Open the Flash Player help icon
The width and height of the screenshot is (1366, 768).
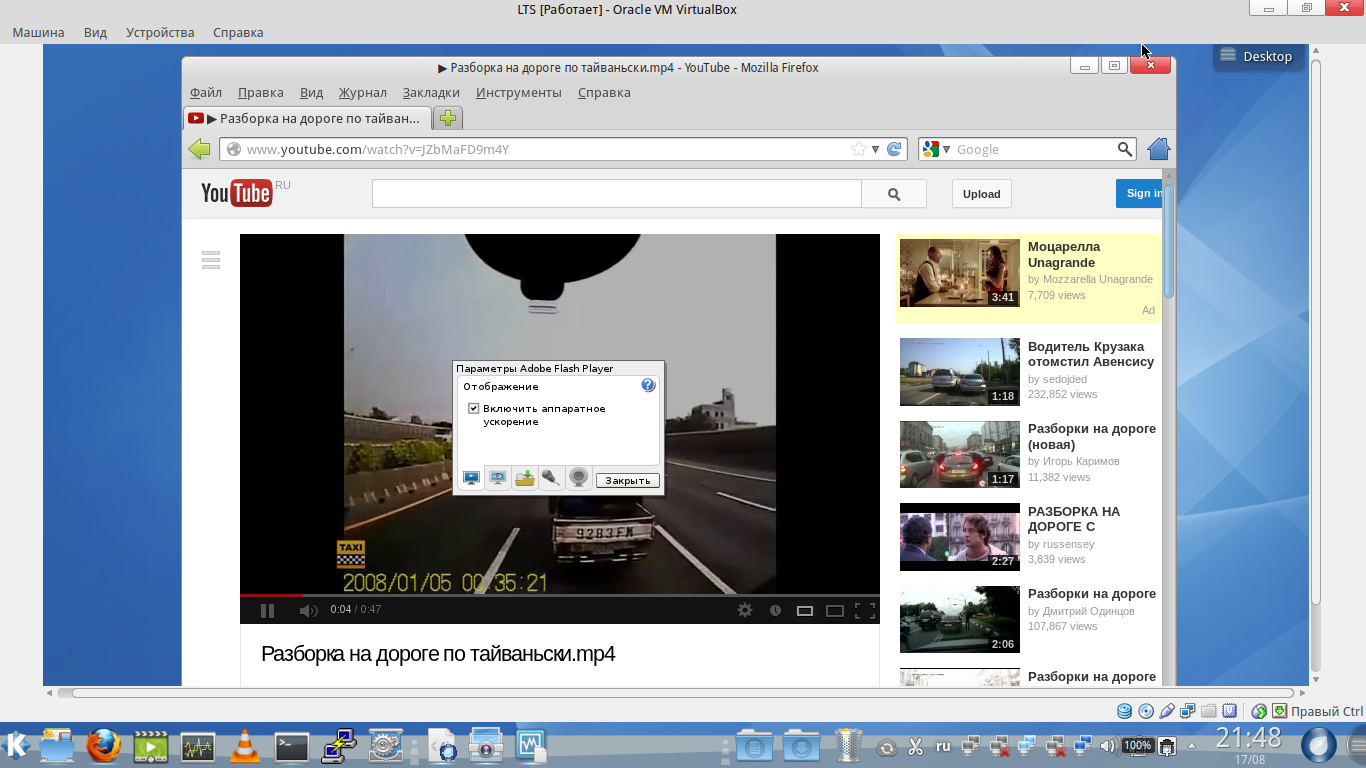(648, 385)
